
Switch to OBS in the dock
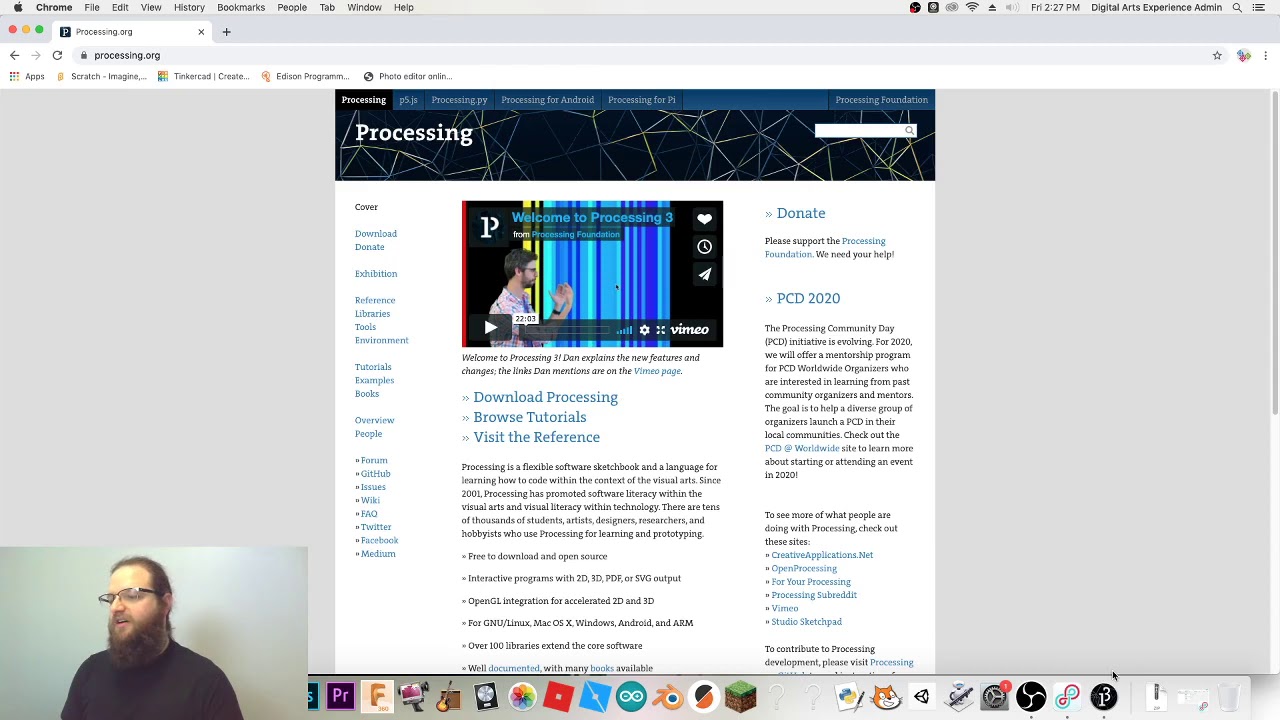click(x=1031, y=696)
